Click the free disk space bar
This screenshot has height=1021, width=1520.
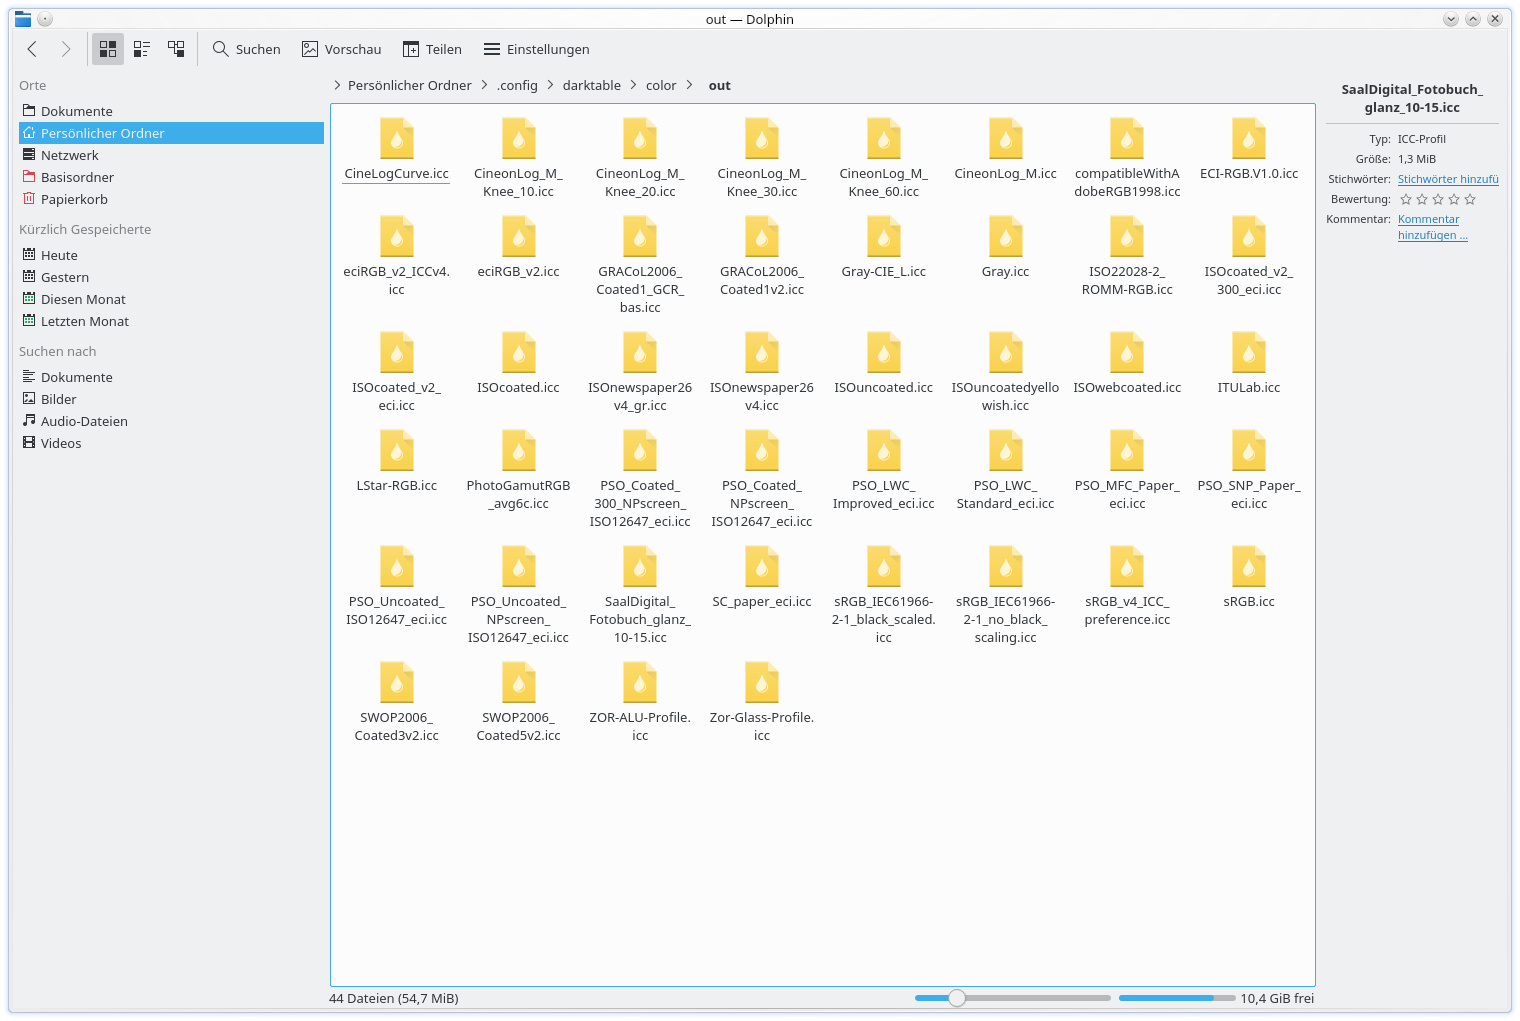click(1176, 998)
